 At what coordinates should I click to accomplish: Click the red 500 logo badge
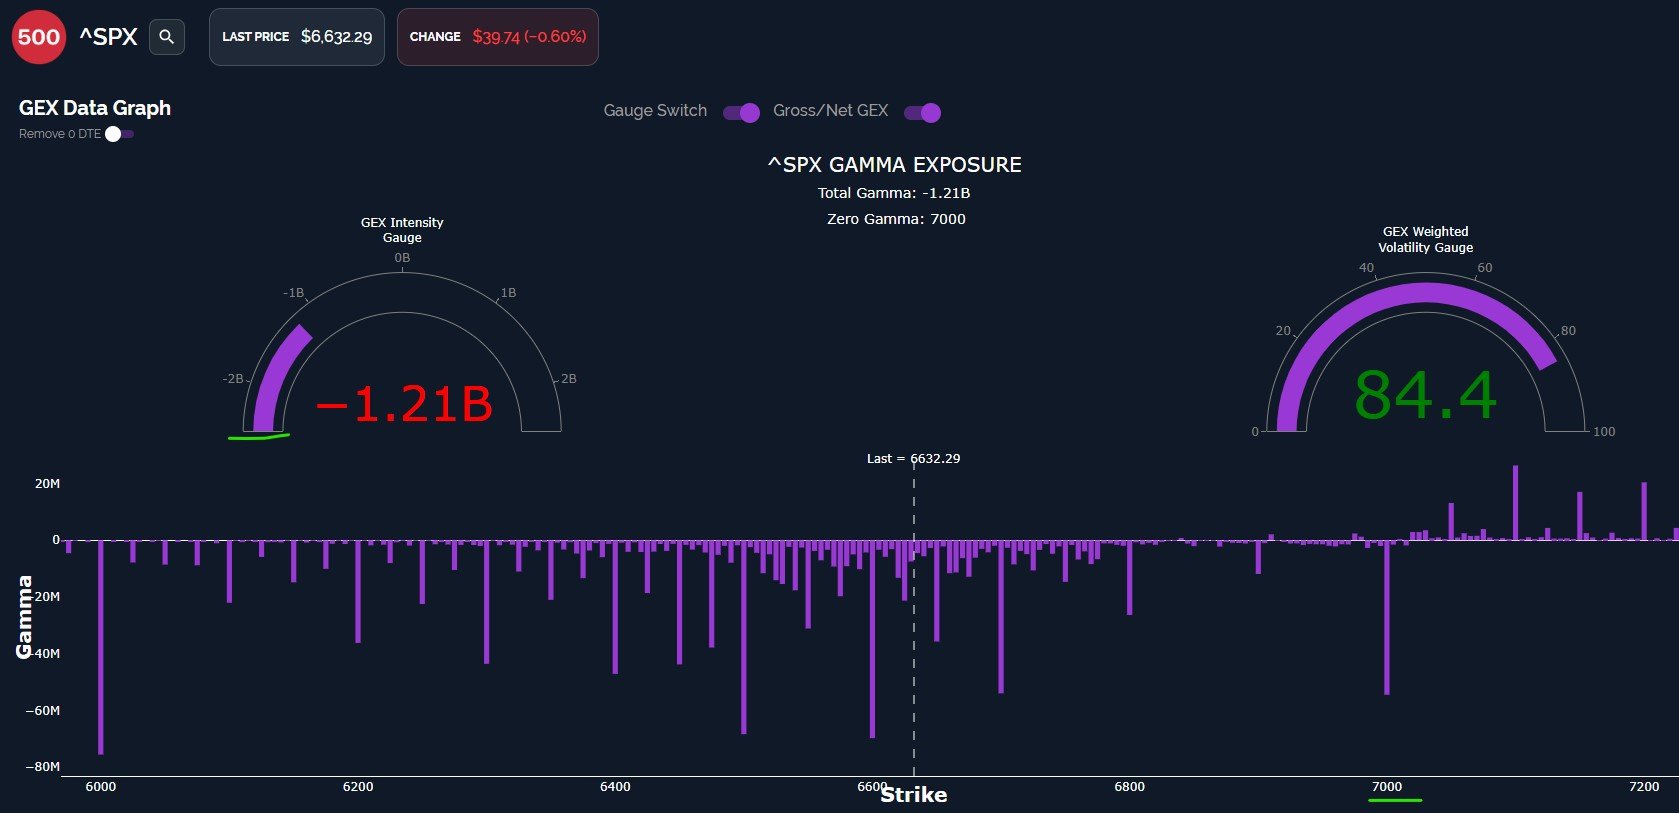click(39, 37)
